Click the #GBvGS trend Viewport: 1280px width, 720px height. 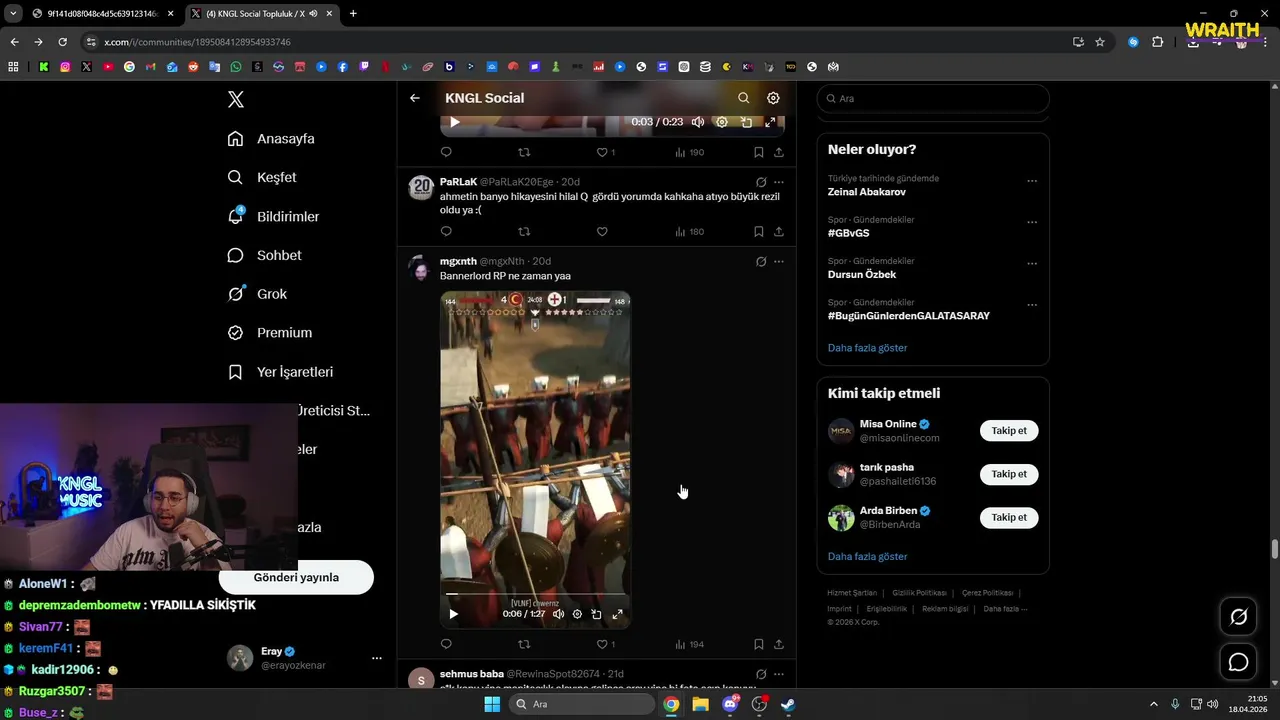click(x=848, y=233)
